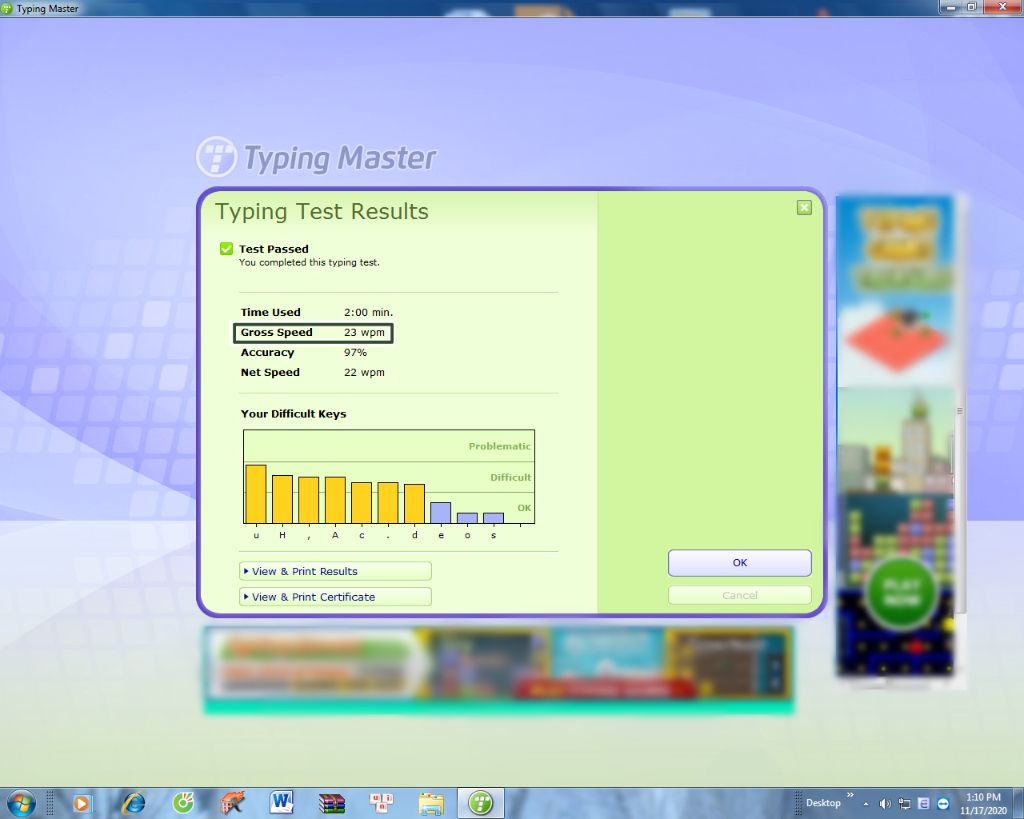Open the red tiles game icon on taskbar

point(381,803)
